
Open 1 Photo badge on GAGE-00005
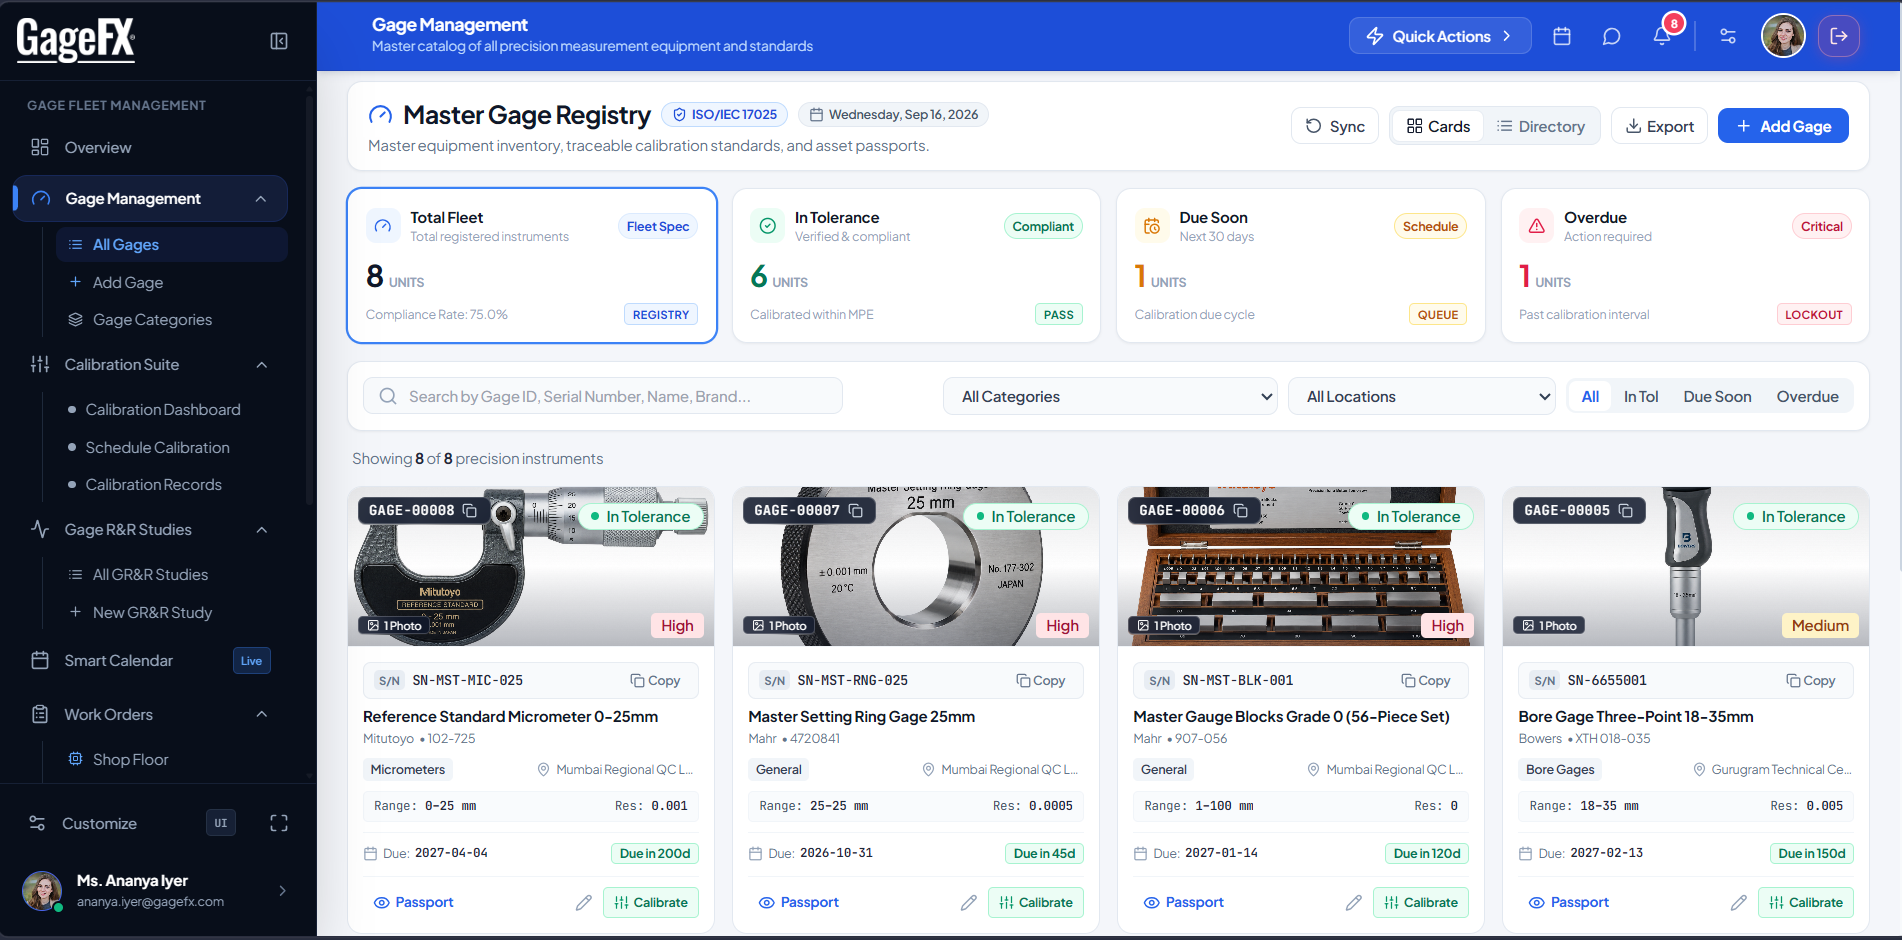pyautogui.click(x=1549, y=626)
